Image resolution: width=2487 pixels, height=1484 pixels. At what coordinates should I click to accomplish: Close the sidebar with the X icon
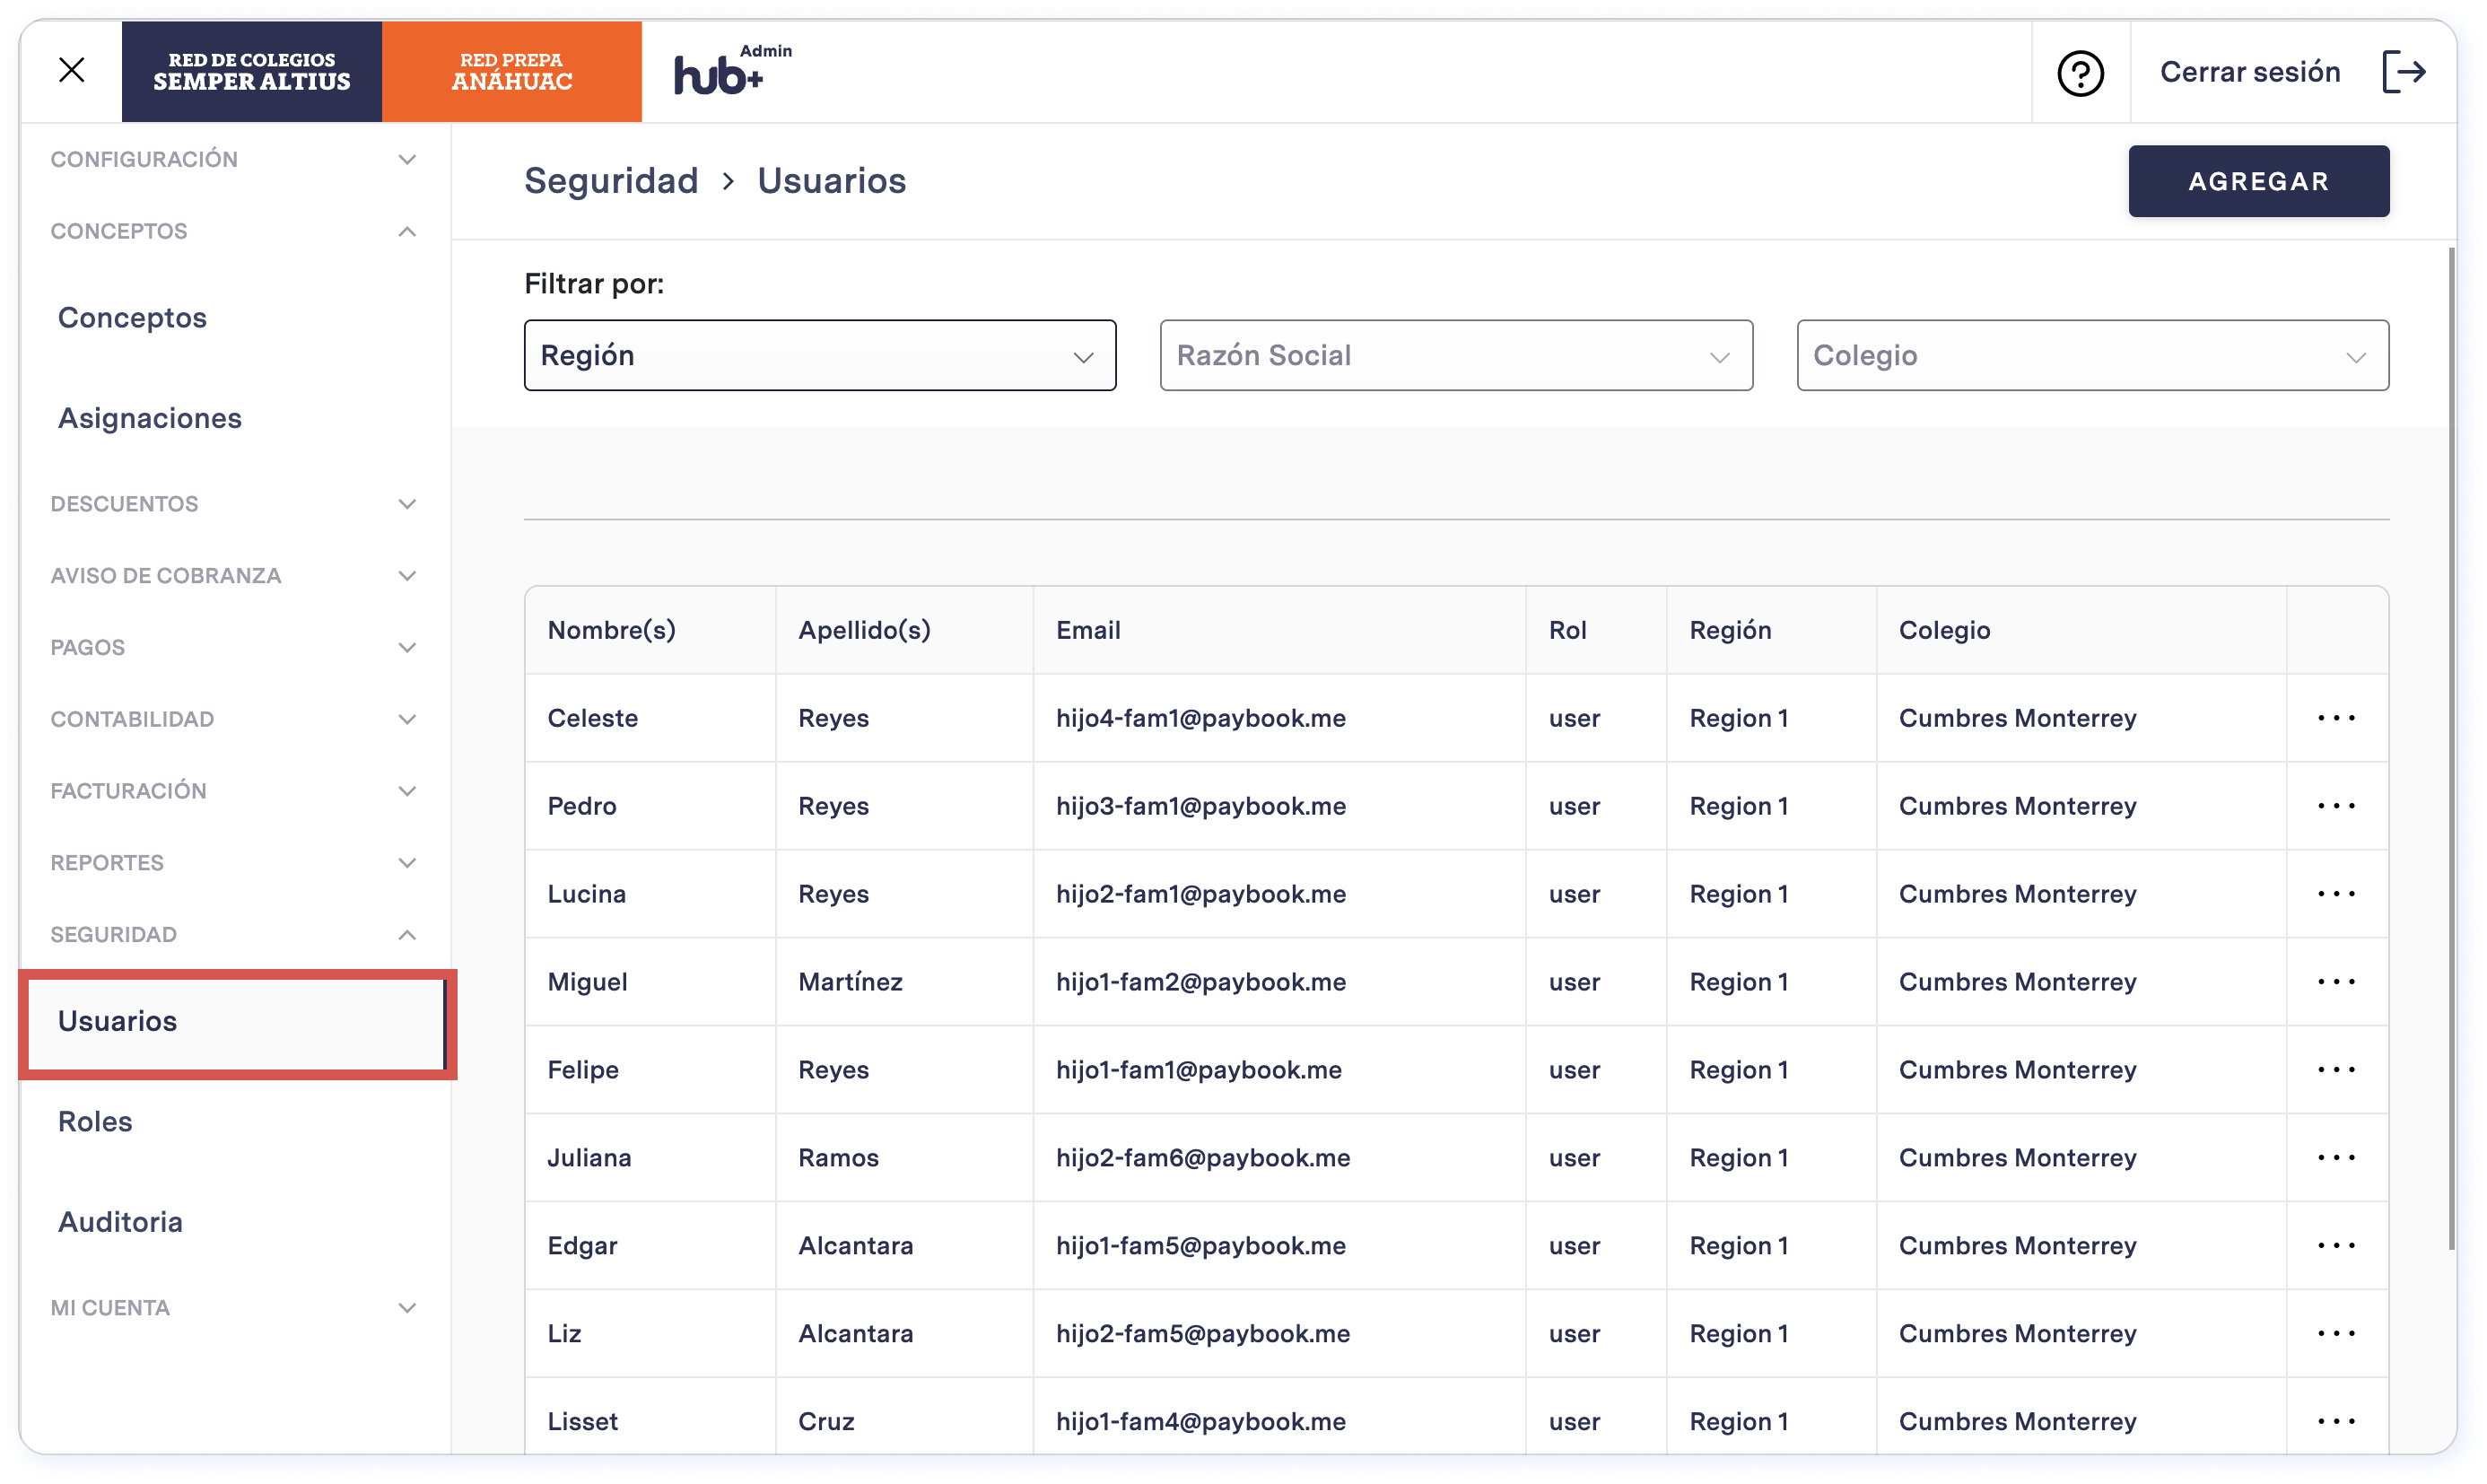(x=71, y=70)
